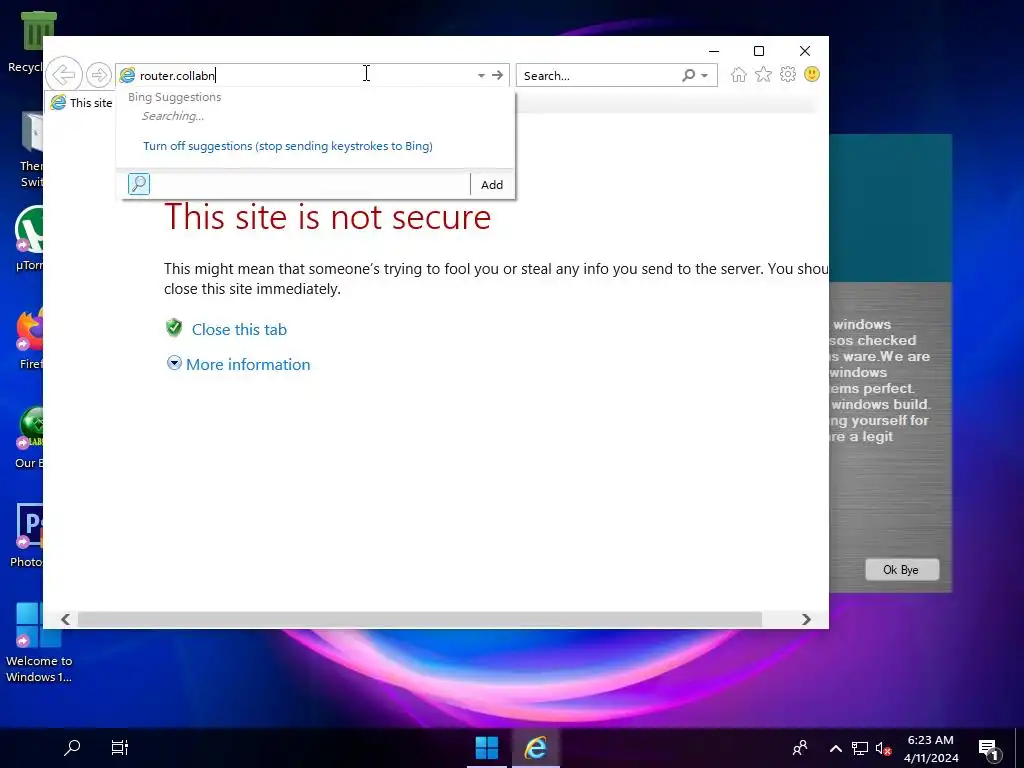Open 'Welcome to Windows 1...' desktop shortcut

pos(39,643)
